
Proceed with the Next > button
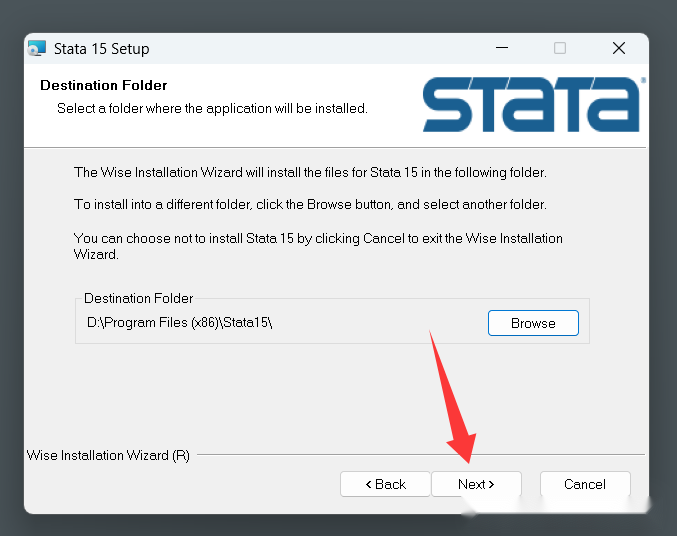coord(476,484)
